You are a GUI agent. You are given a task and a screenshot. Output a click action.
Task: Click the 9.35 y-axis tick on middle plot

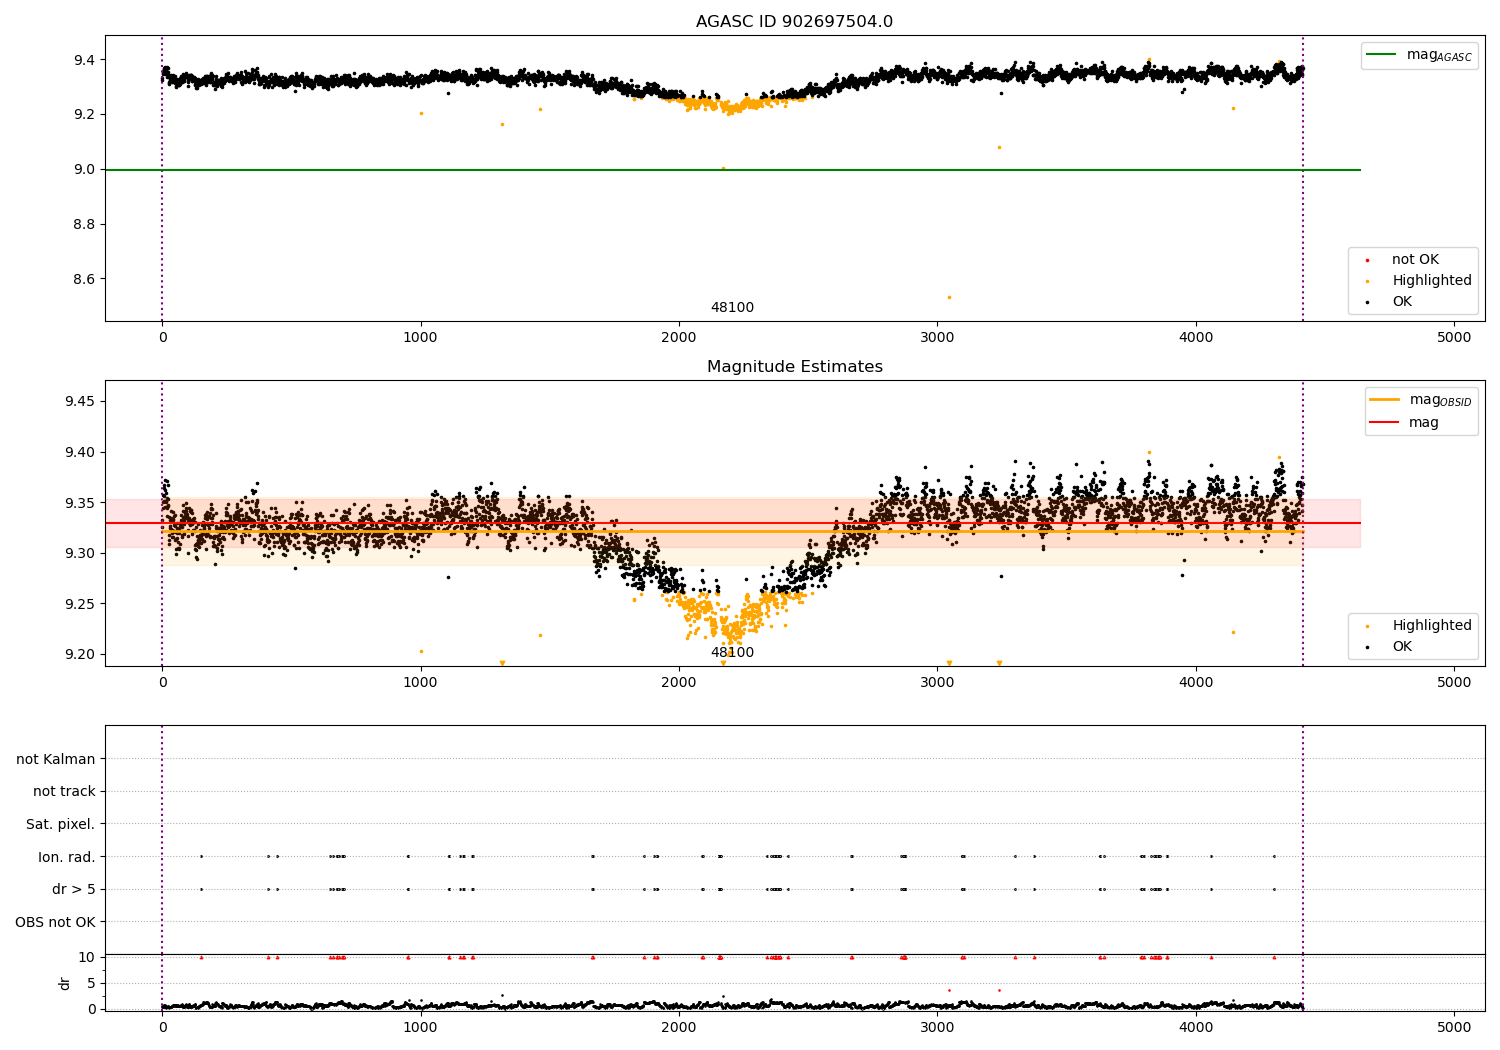click(80, 503)
